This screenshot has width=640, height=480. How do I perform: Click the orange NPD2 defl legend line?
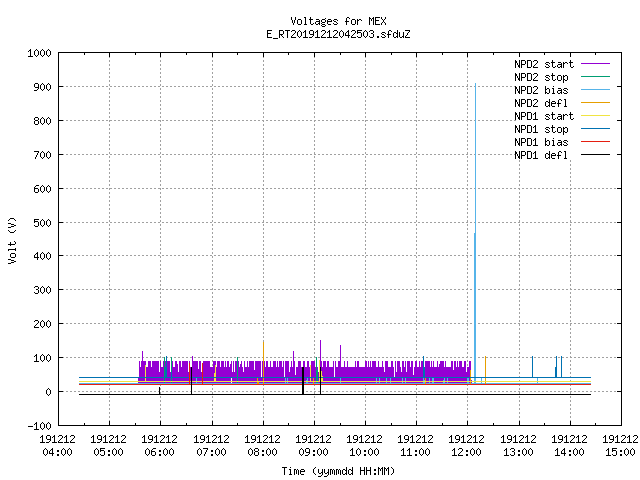(x=595, y=103)
